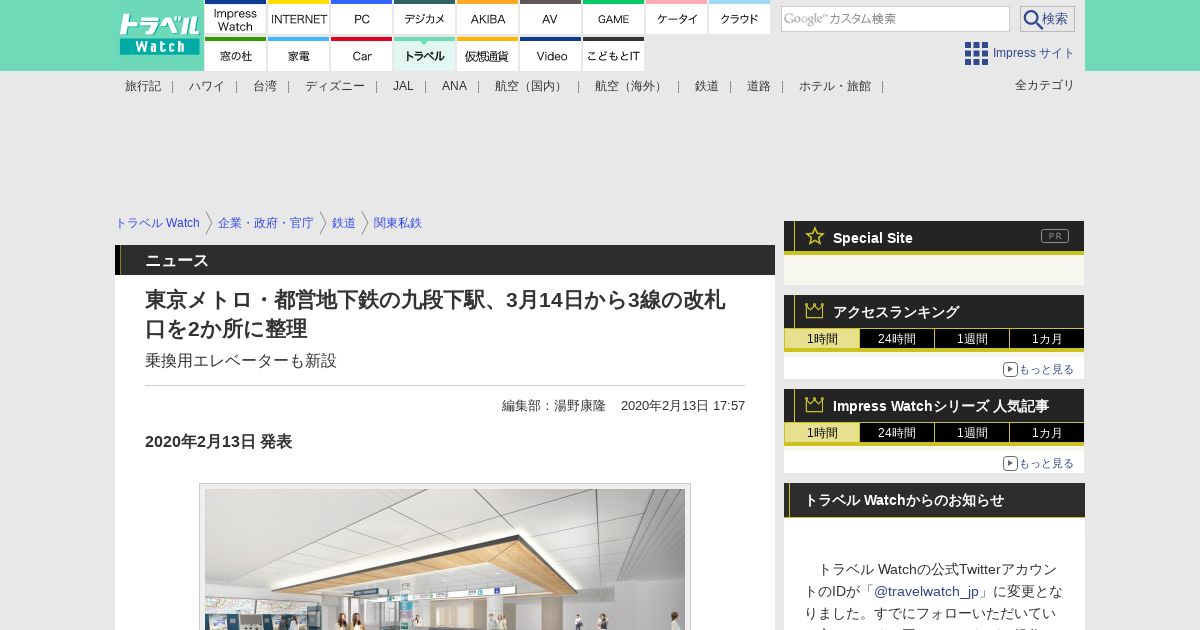Open the Car Watch tab
The width and height of the screenshot is (1200, 630).
tap(362, 55)
